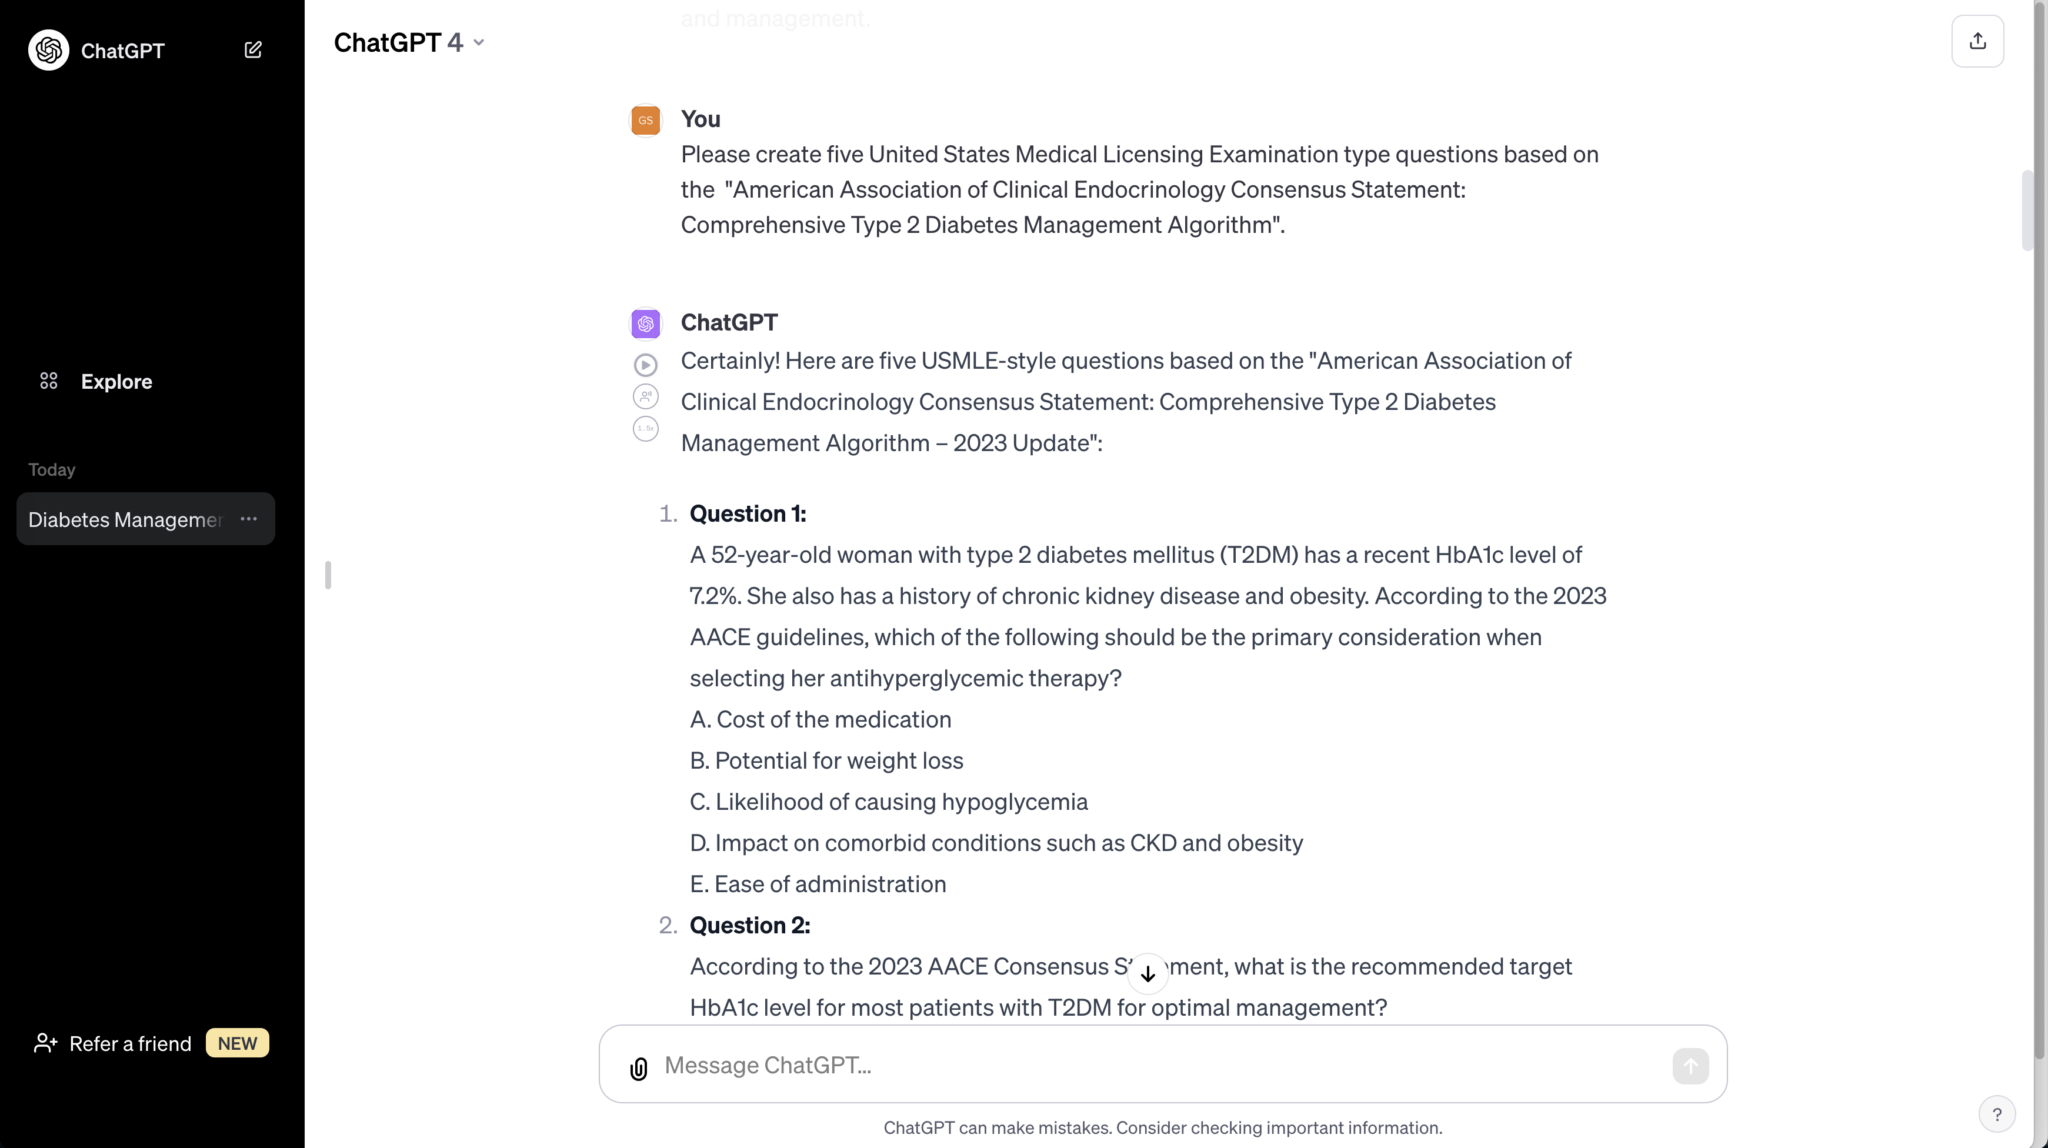
Task: Click the paperclip attach file icon
Action: pos(639,1068)
